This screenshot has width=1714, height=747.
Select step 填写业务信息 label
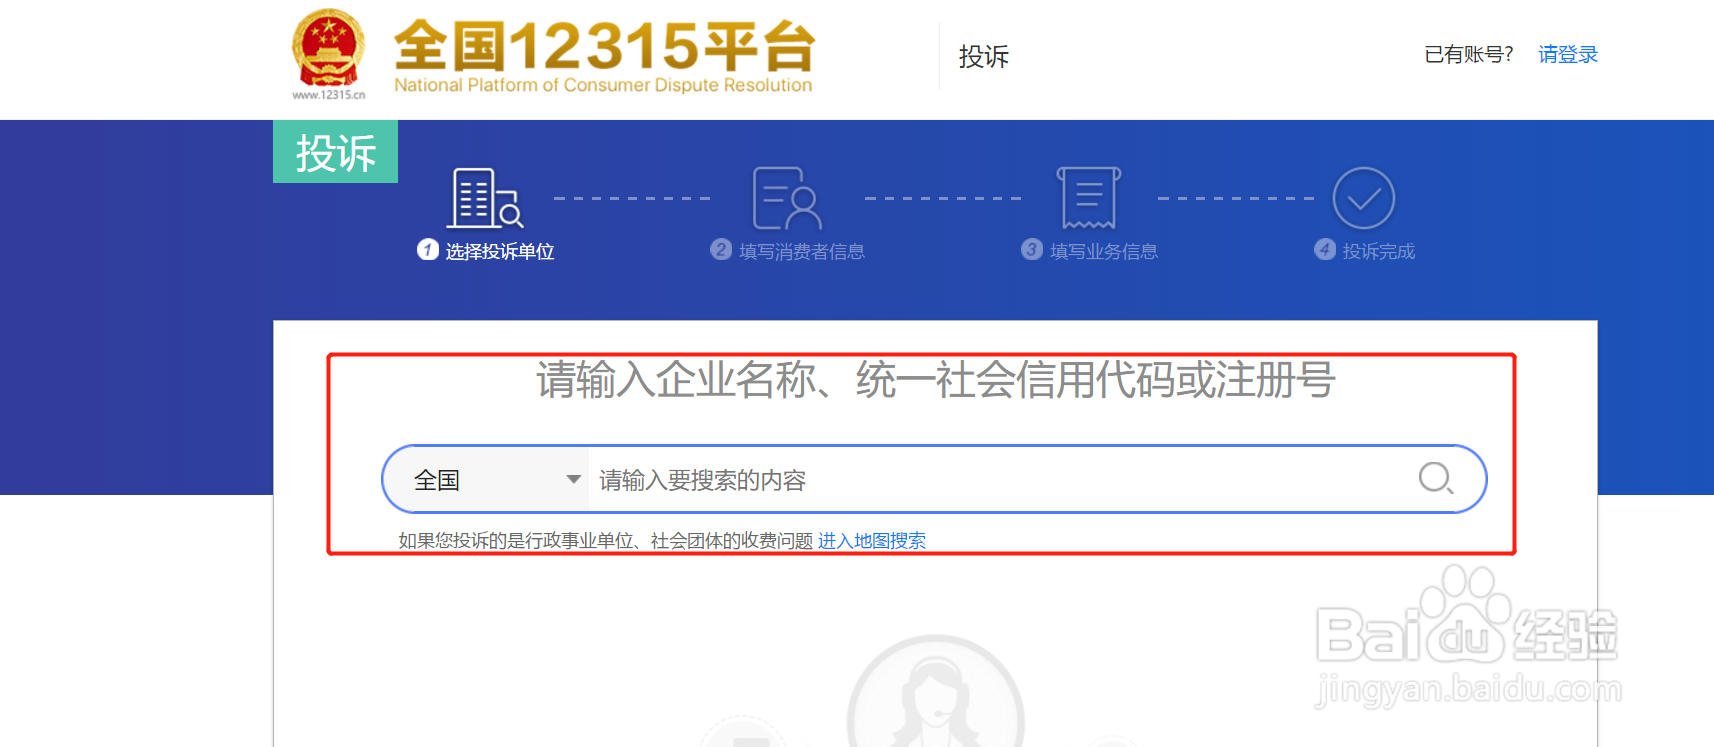pos(1104,252)
